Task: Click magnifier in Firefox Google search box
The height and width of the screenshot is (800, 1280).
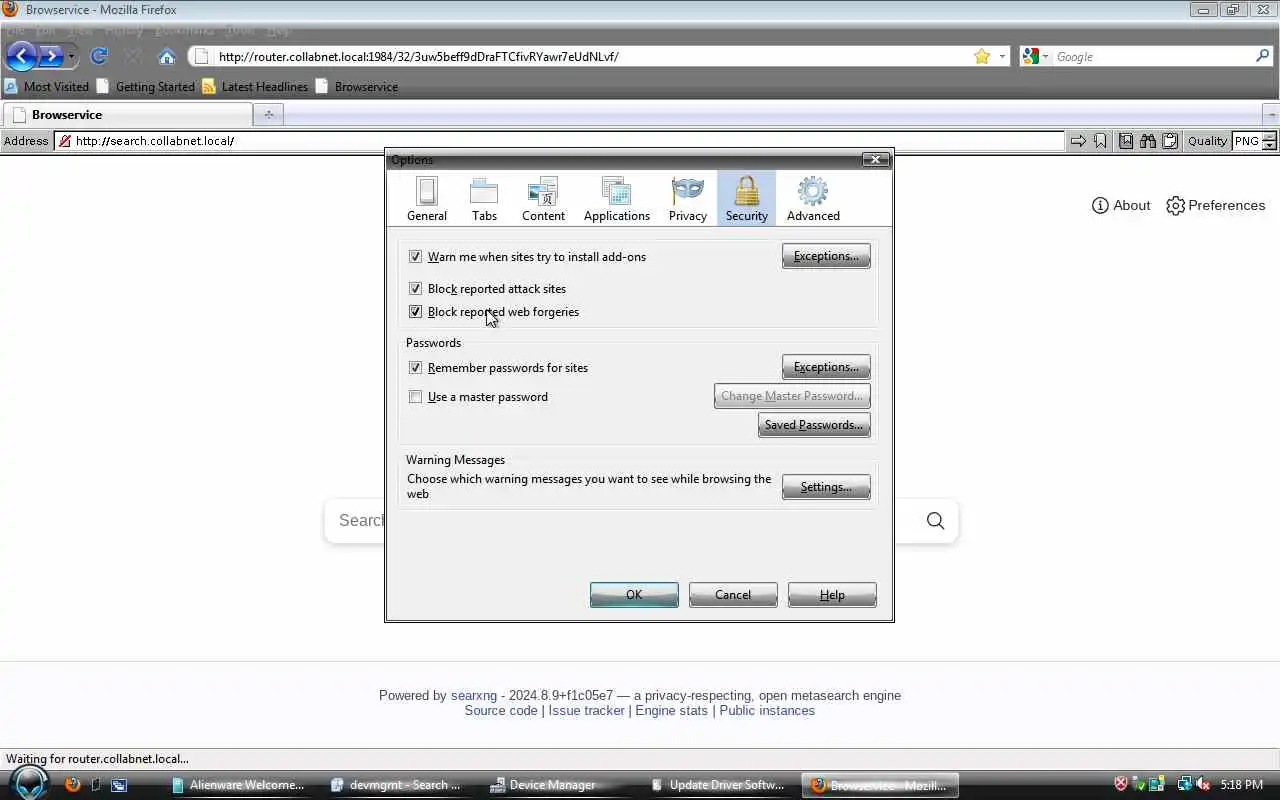Action: 1262,56
